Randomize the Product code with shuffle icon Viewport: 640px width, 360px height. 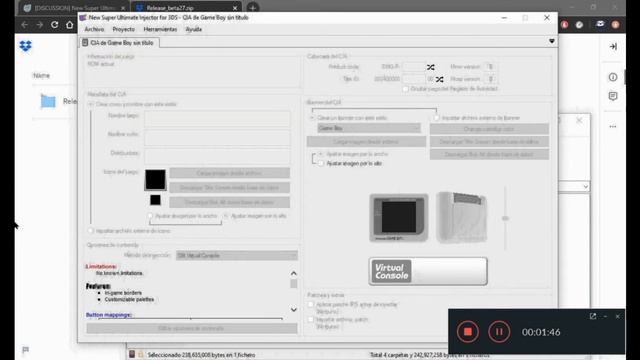(x=431, y=67)
